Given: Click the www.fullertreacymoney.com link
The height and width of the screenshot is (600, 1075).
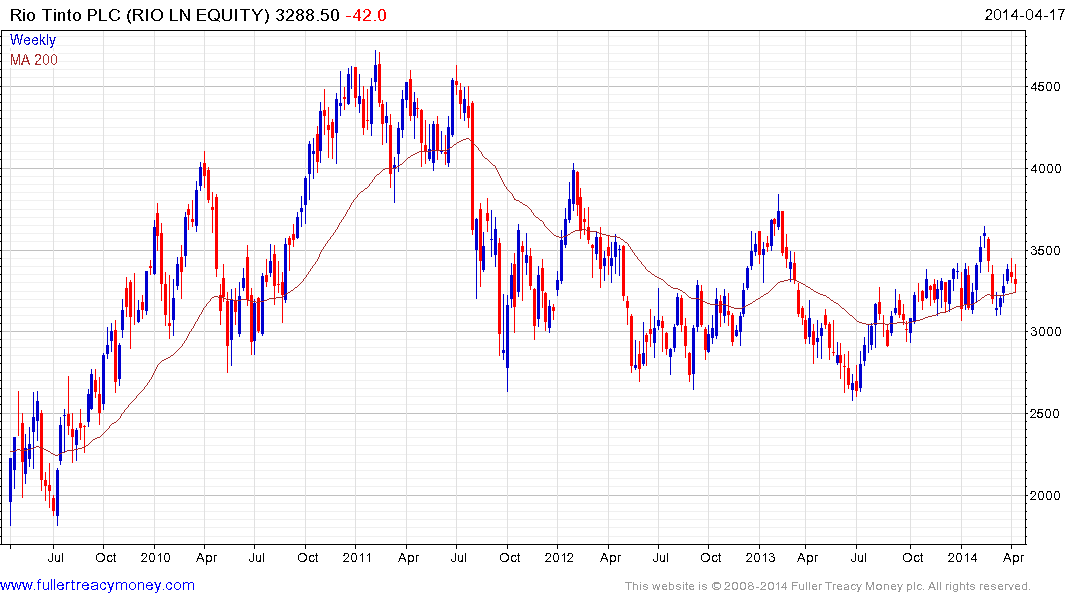Looking at the screenshot, I should [97, 586].
